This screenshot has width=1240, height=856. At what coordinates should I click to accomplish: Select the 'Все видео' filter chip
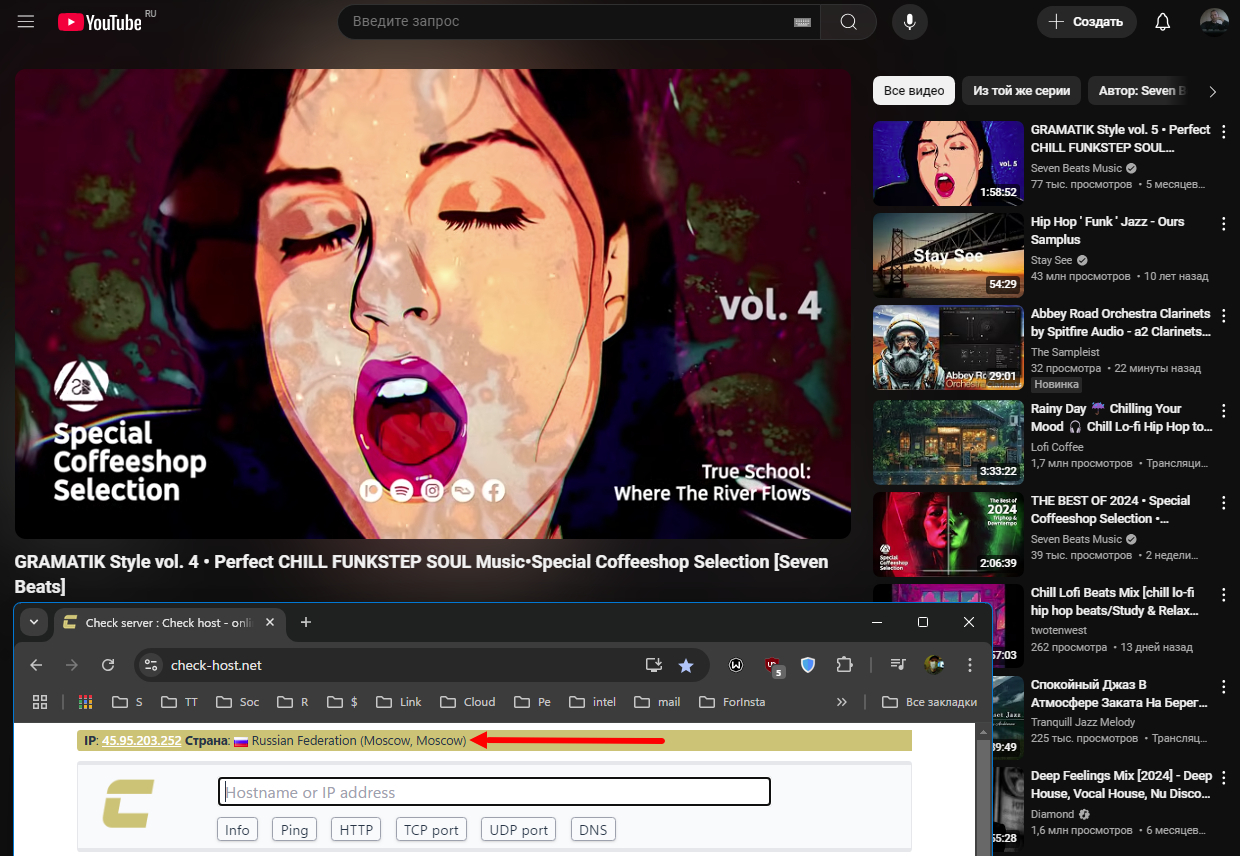[913, 91]
